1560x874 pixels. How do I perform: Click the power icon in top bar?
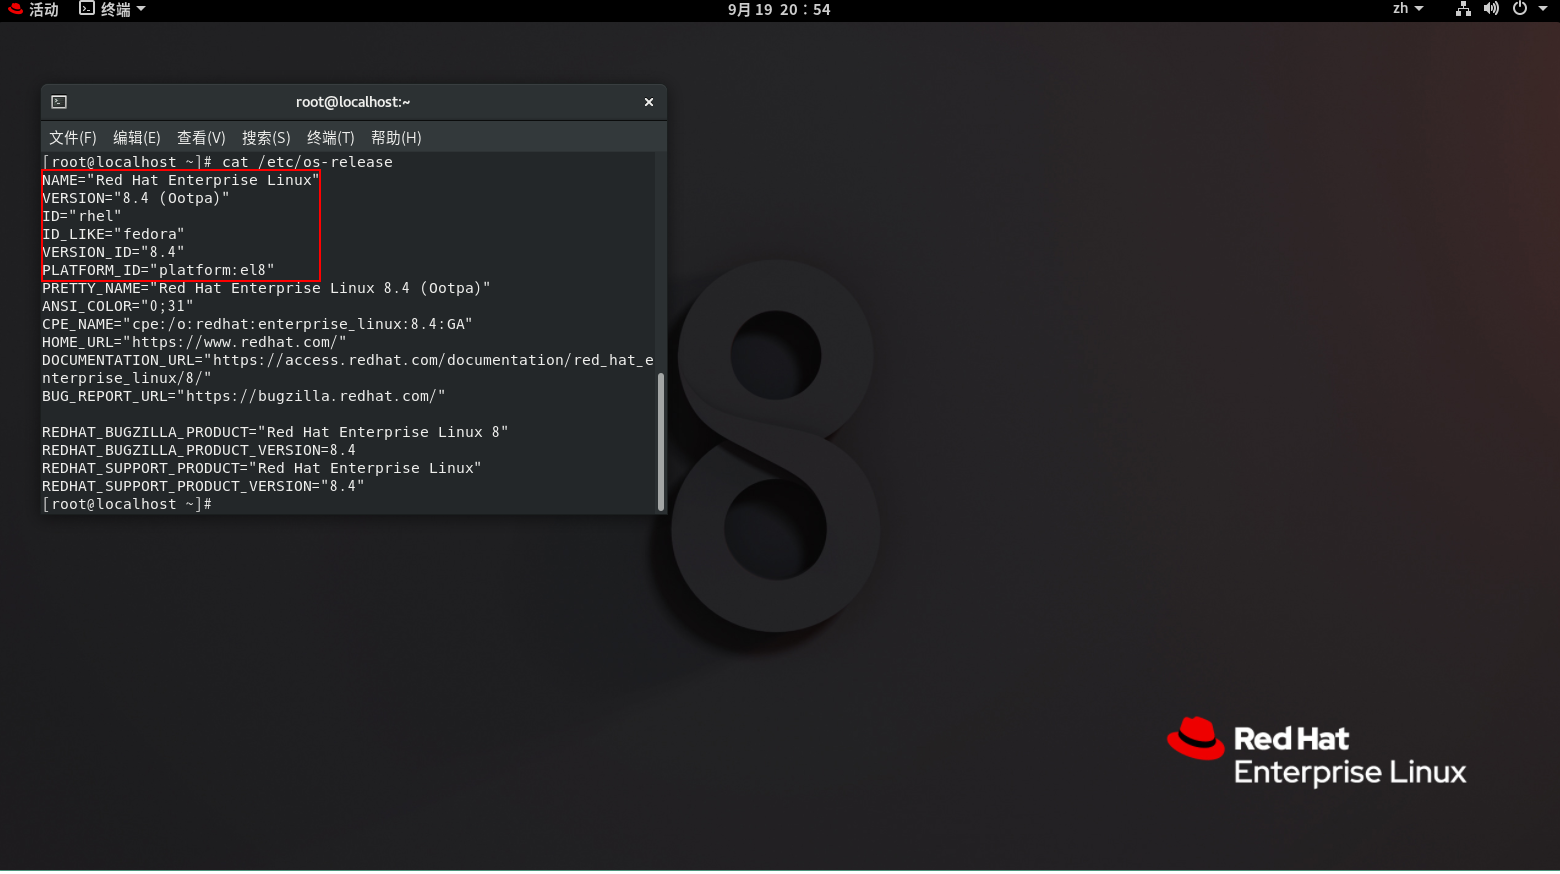(x=1520, y=9)
